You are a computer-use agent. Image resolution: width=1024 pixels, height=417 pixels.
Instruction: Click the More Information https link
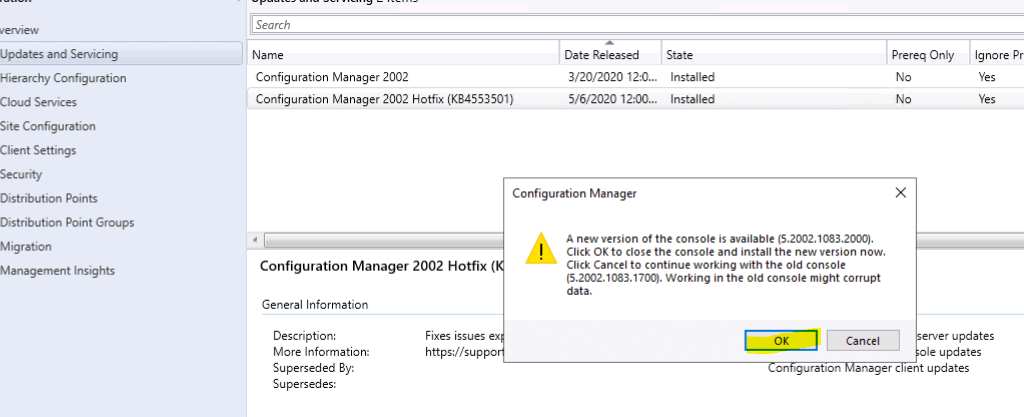pos(465,352)
